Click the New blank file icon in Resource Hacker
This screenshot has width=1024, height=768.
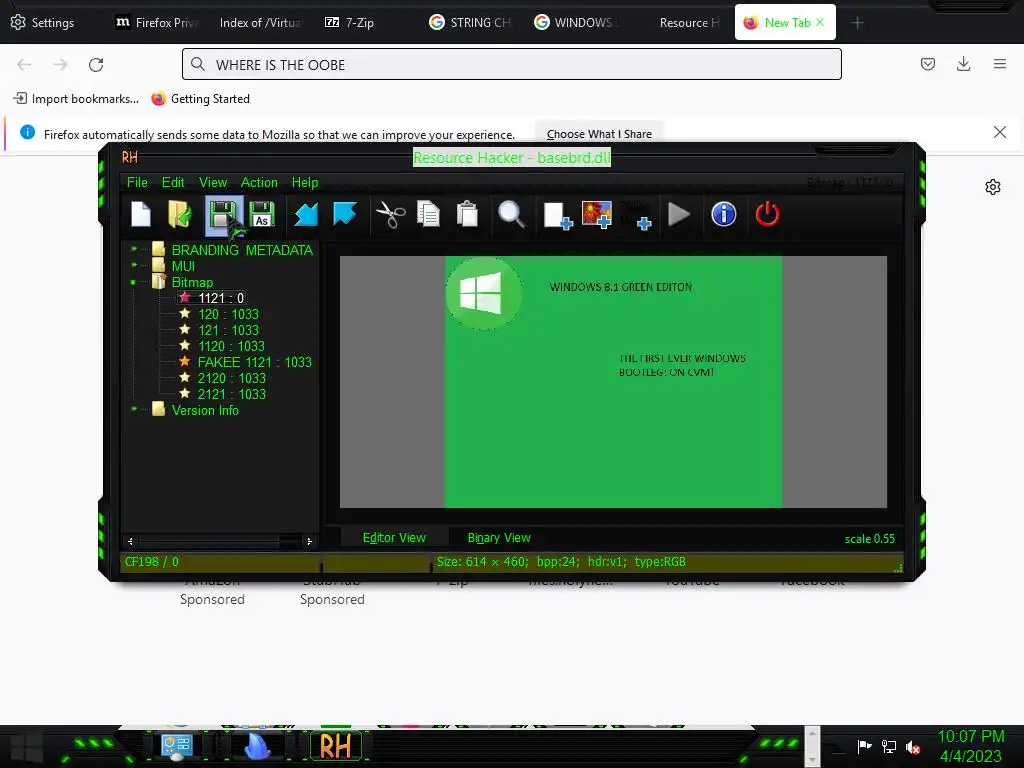(141, 214)
